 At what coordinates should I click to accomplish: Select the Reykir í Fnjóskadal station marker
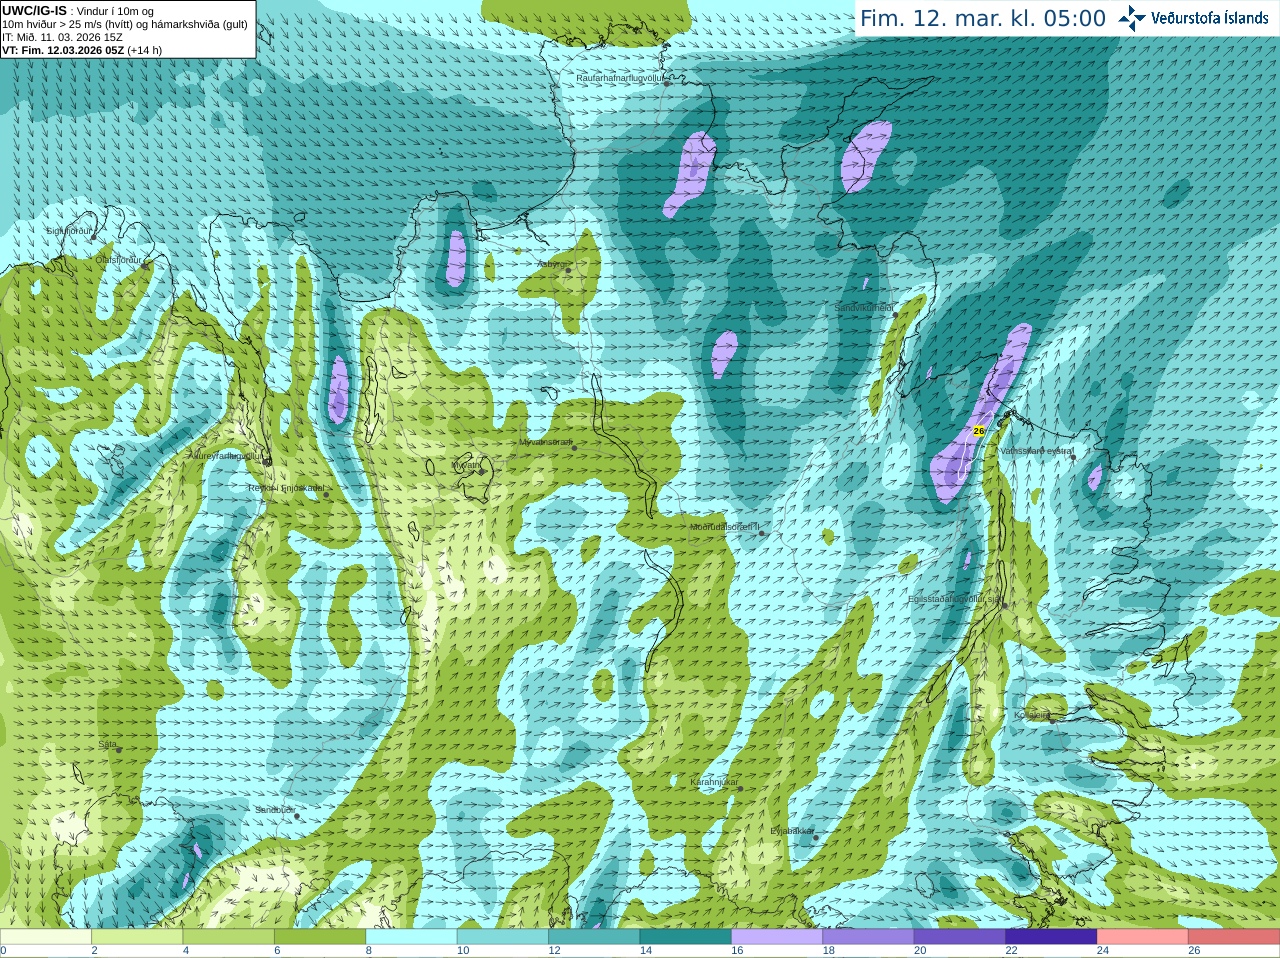[x=326, y=494]
